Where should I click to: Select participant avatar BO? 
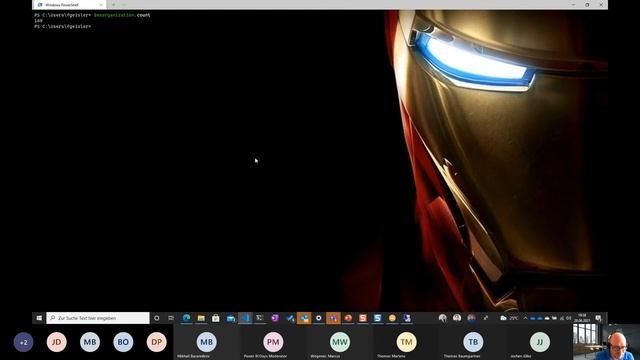coord(123,342)
